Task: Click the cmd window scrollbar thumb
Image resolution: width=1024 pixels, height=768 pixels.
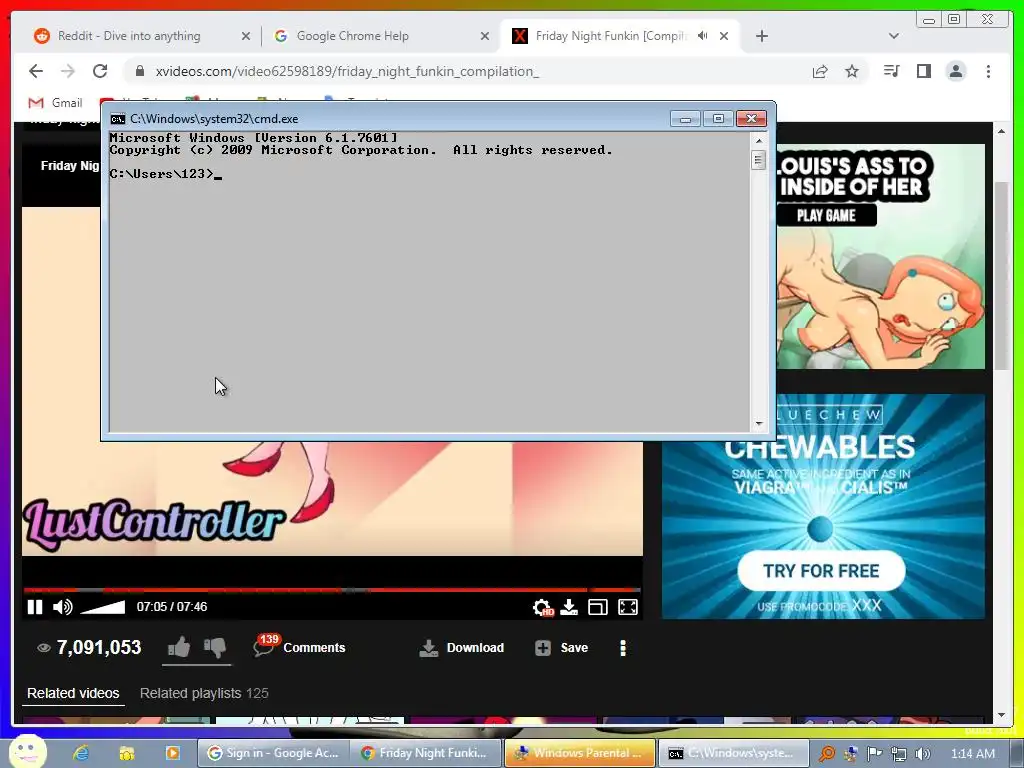Action: pos(758,160)
